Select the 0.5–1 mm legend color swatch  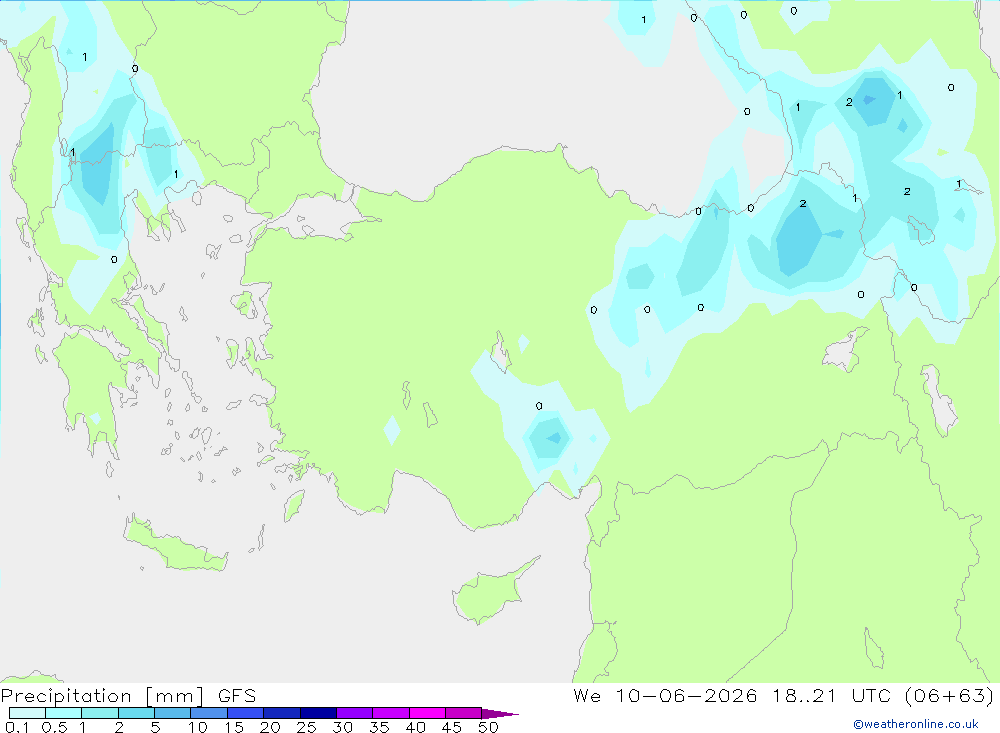[63, 713]
